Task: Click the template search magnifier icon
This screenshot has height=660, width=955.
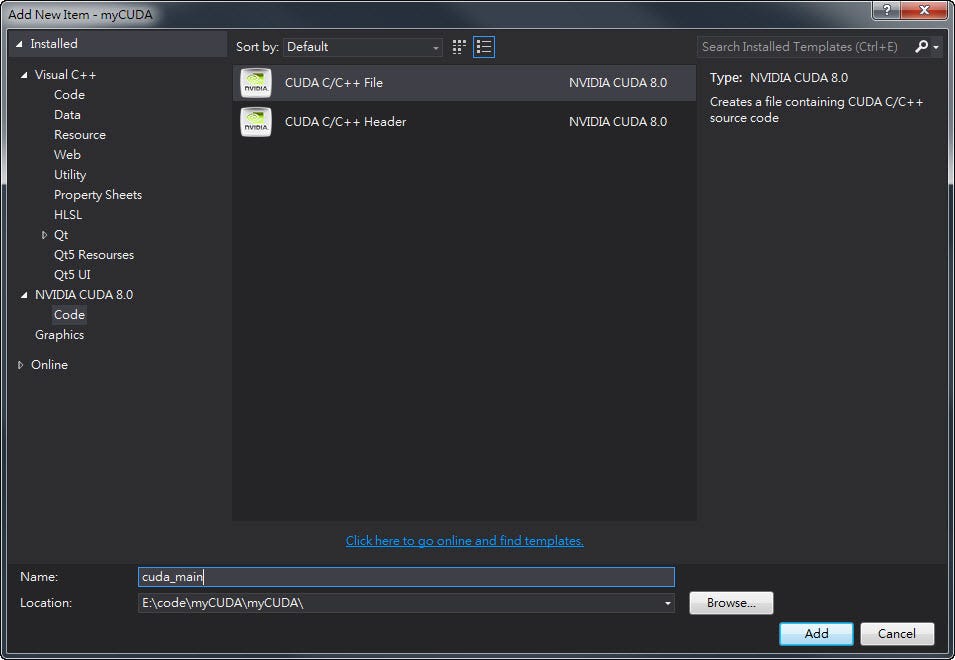Action: [x=922, y=46]
